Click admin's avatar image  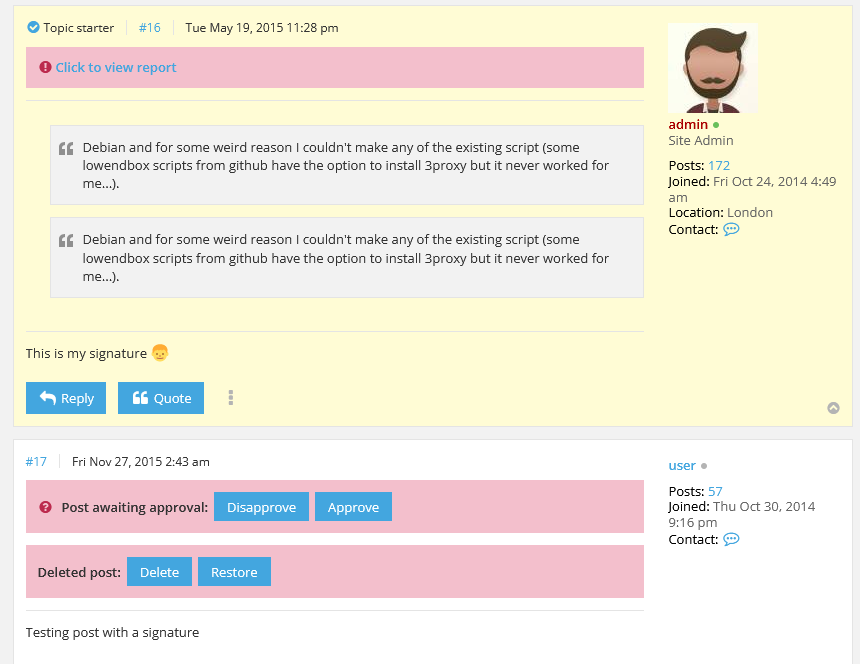coord(712,69)
